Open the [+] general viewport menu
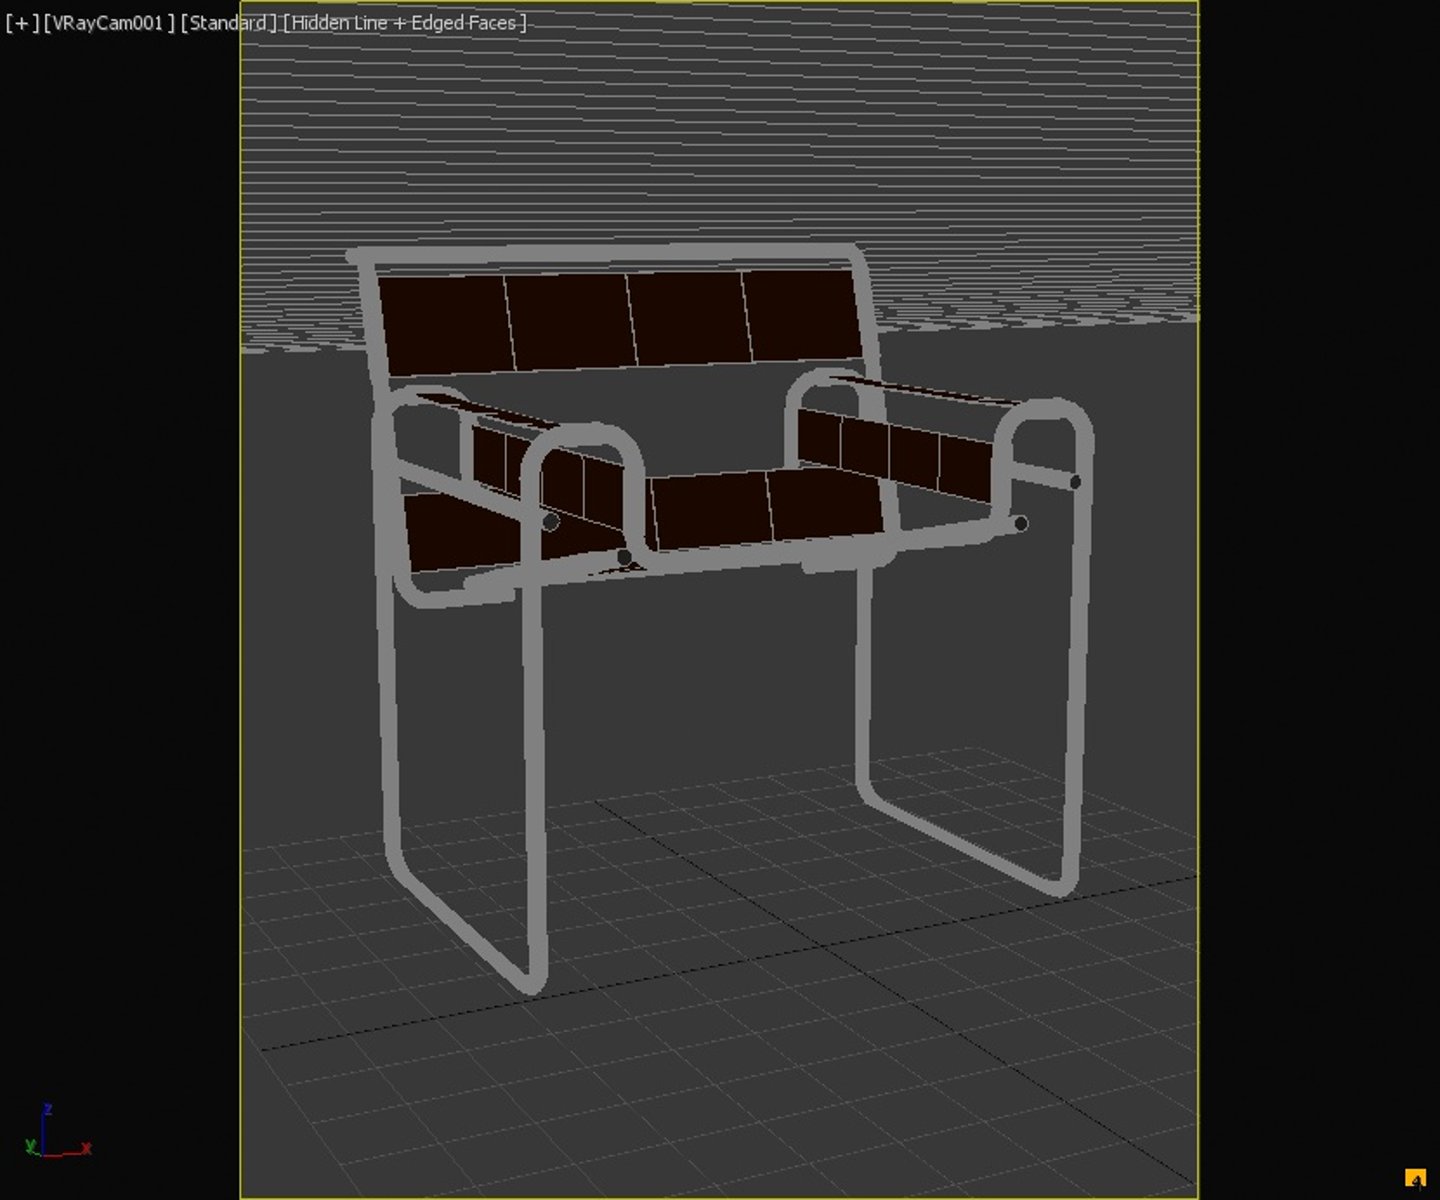This screenshot has height=1200, width=1440. tap(22, 23)
